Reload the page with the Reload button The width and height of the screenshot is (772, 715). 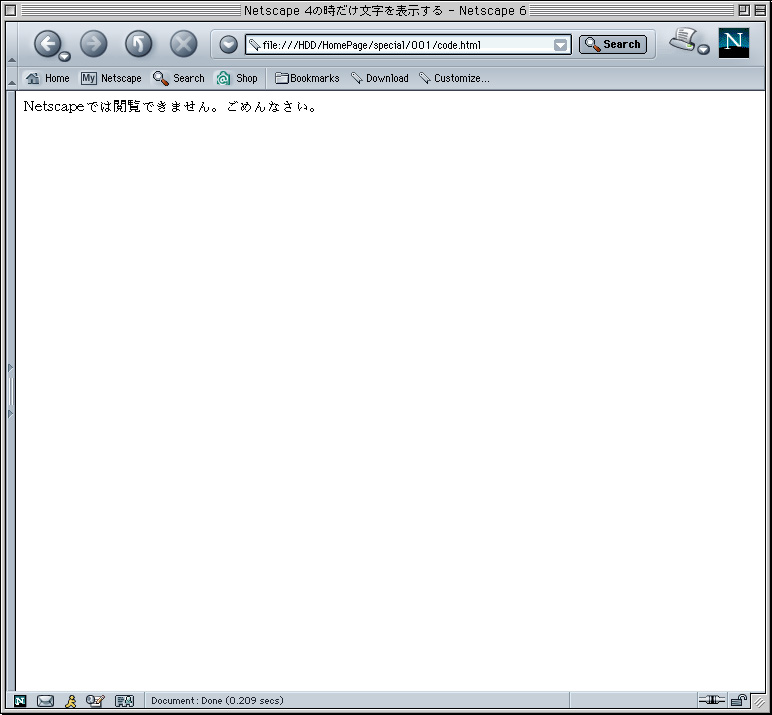tap(138, 44)
